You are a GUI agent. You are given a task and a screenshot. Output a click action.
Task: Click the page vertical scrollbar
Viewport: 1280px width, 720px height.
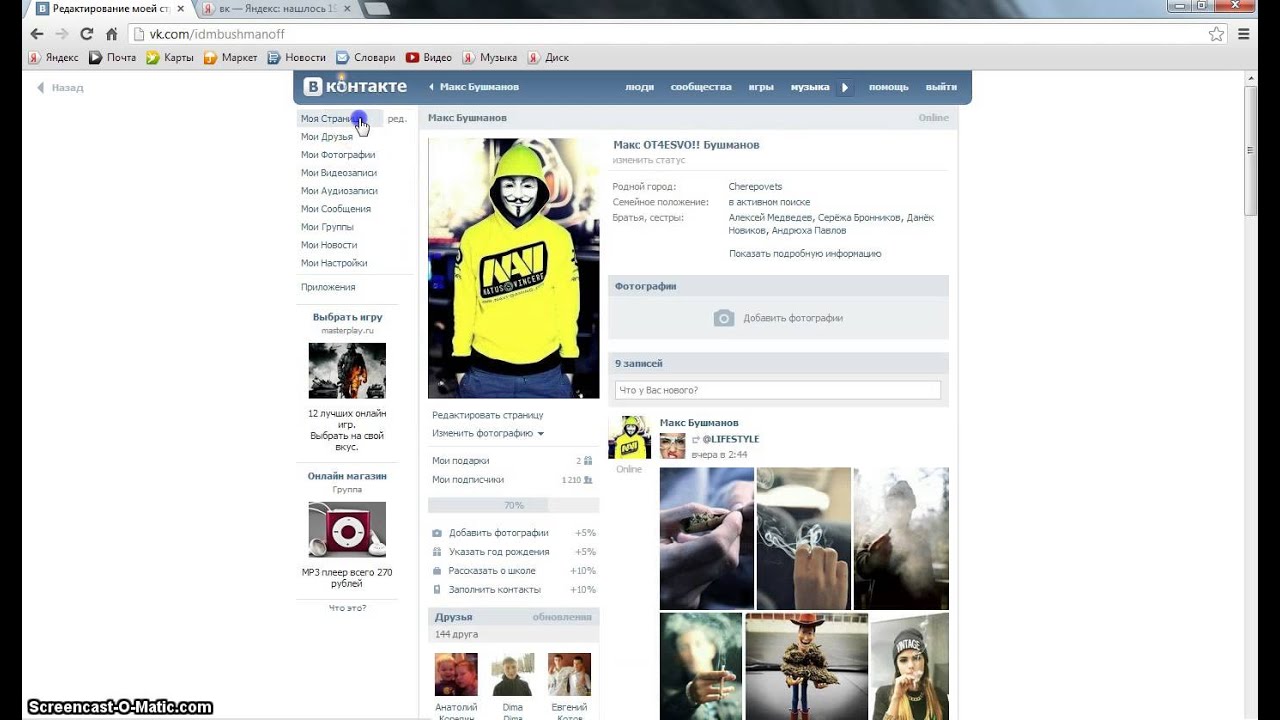(x=1250, y=150)
